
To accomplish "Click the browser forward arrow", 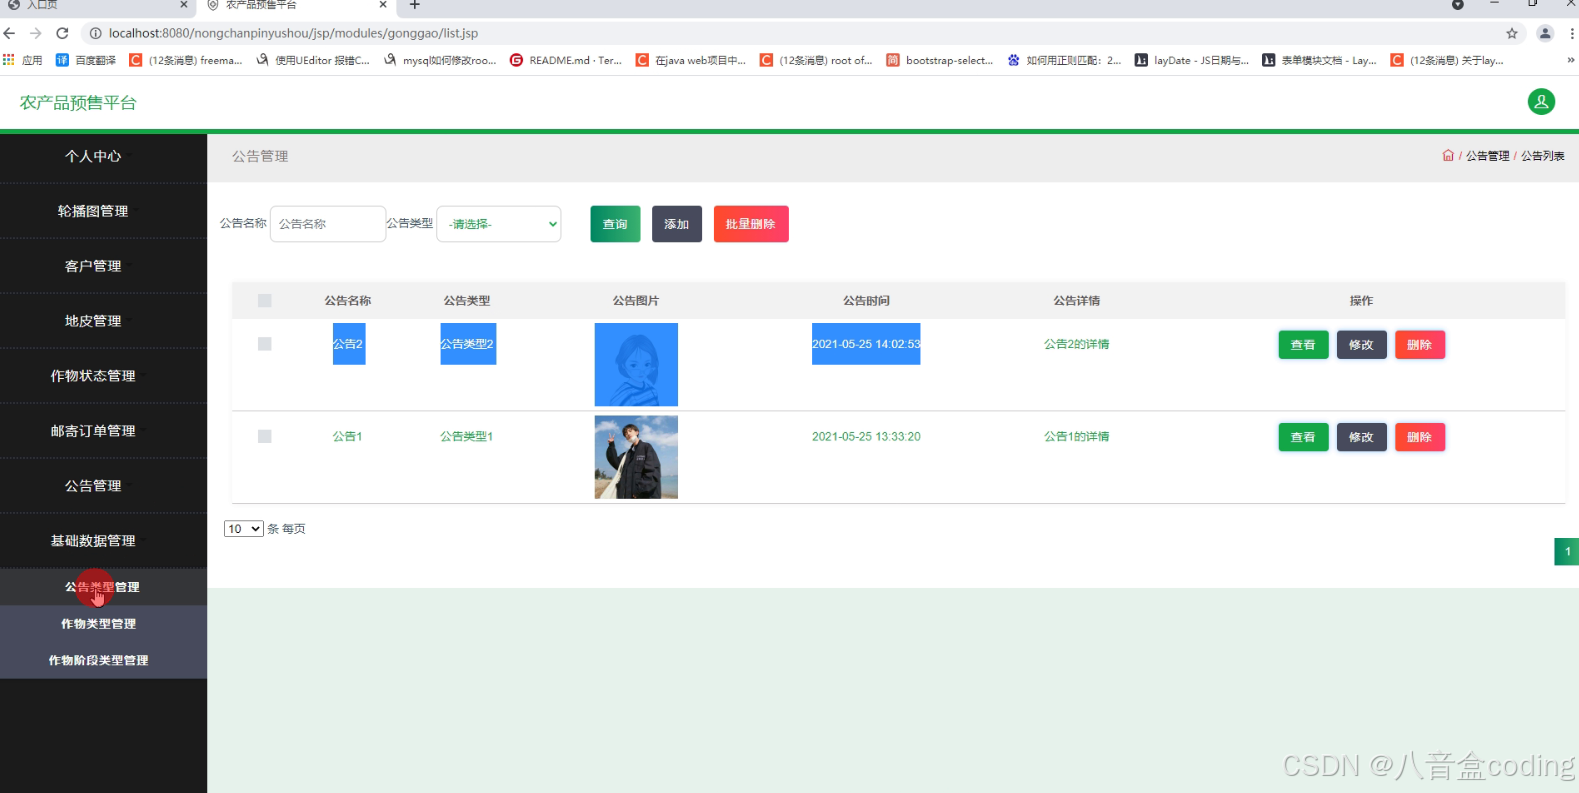I will point(36,33).
